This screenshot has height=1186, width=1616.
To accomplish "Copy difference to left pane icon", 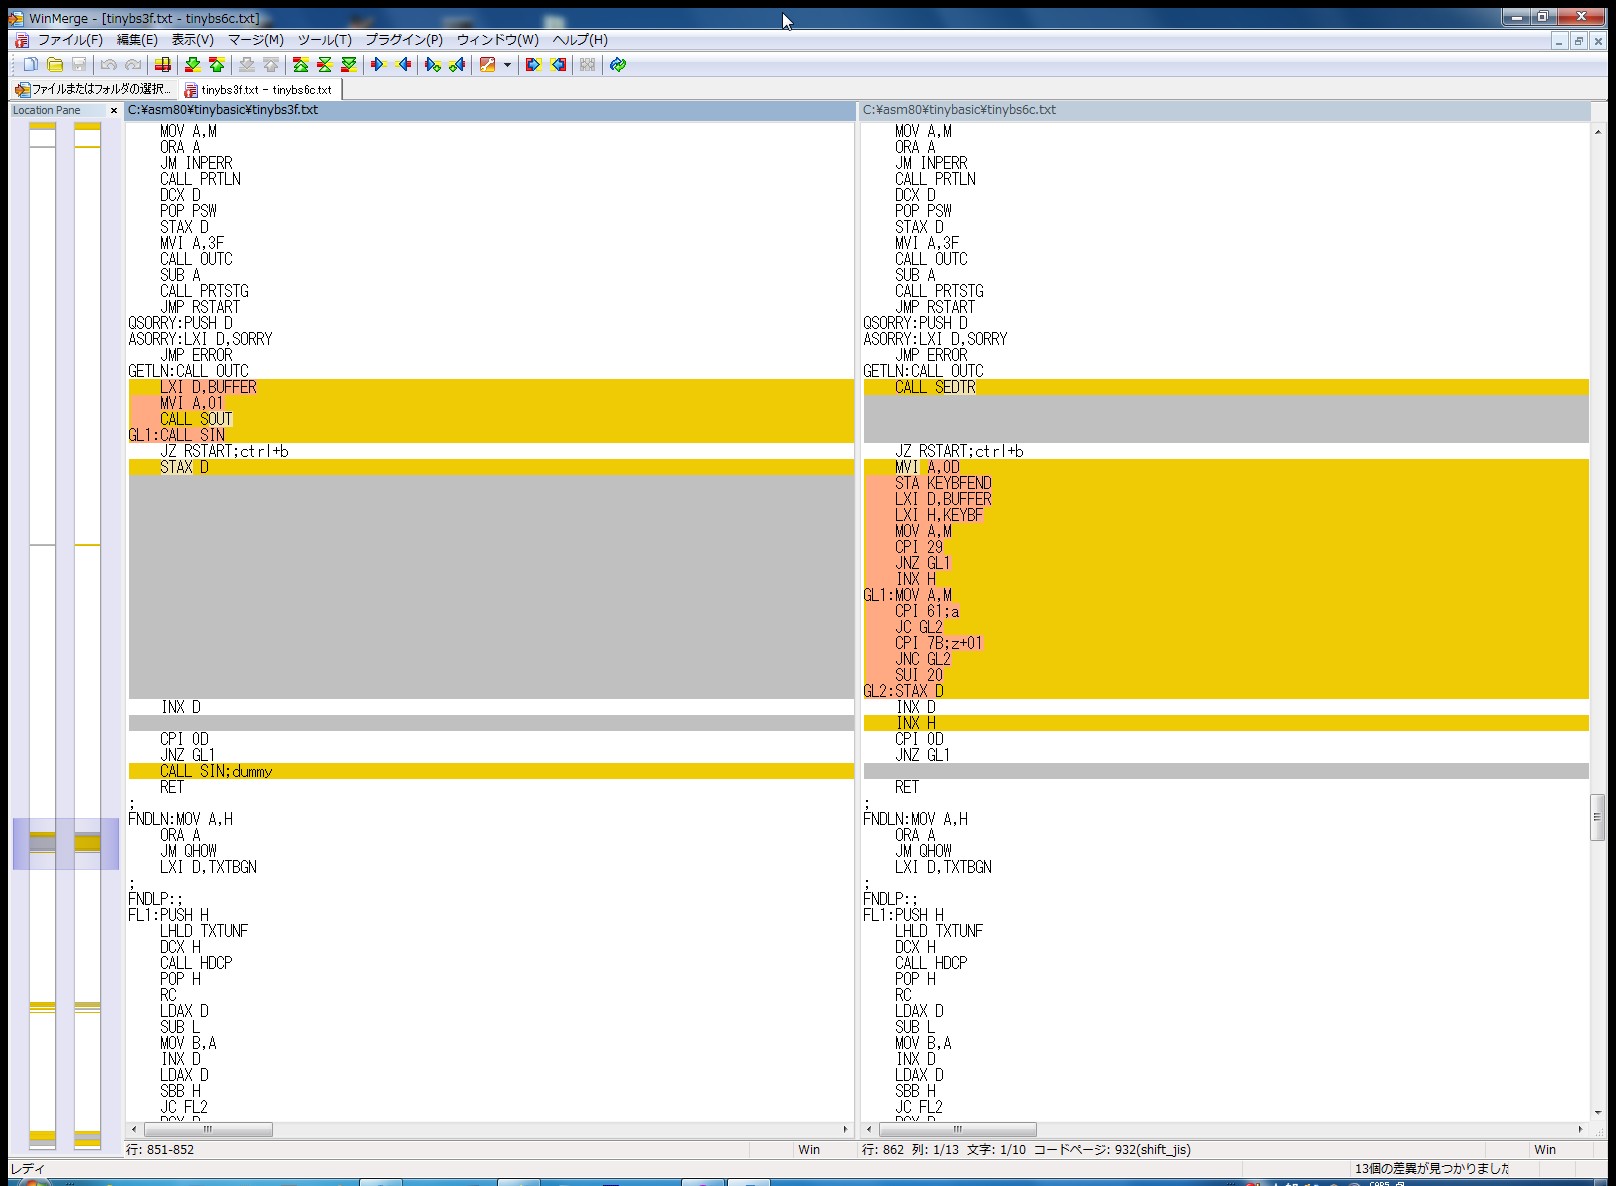I will pyautogui.click(x=403, y=65).
